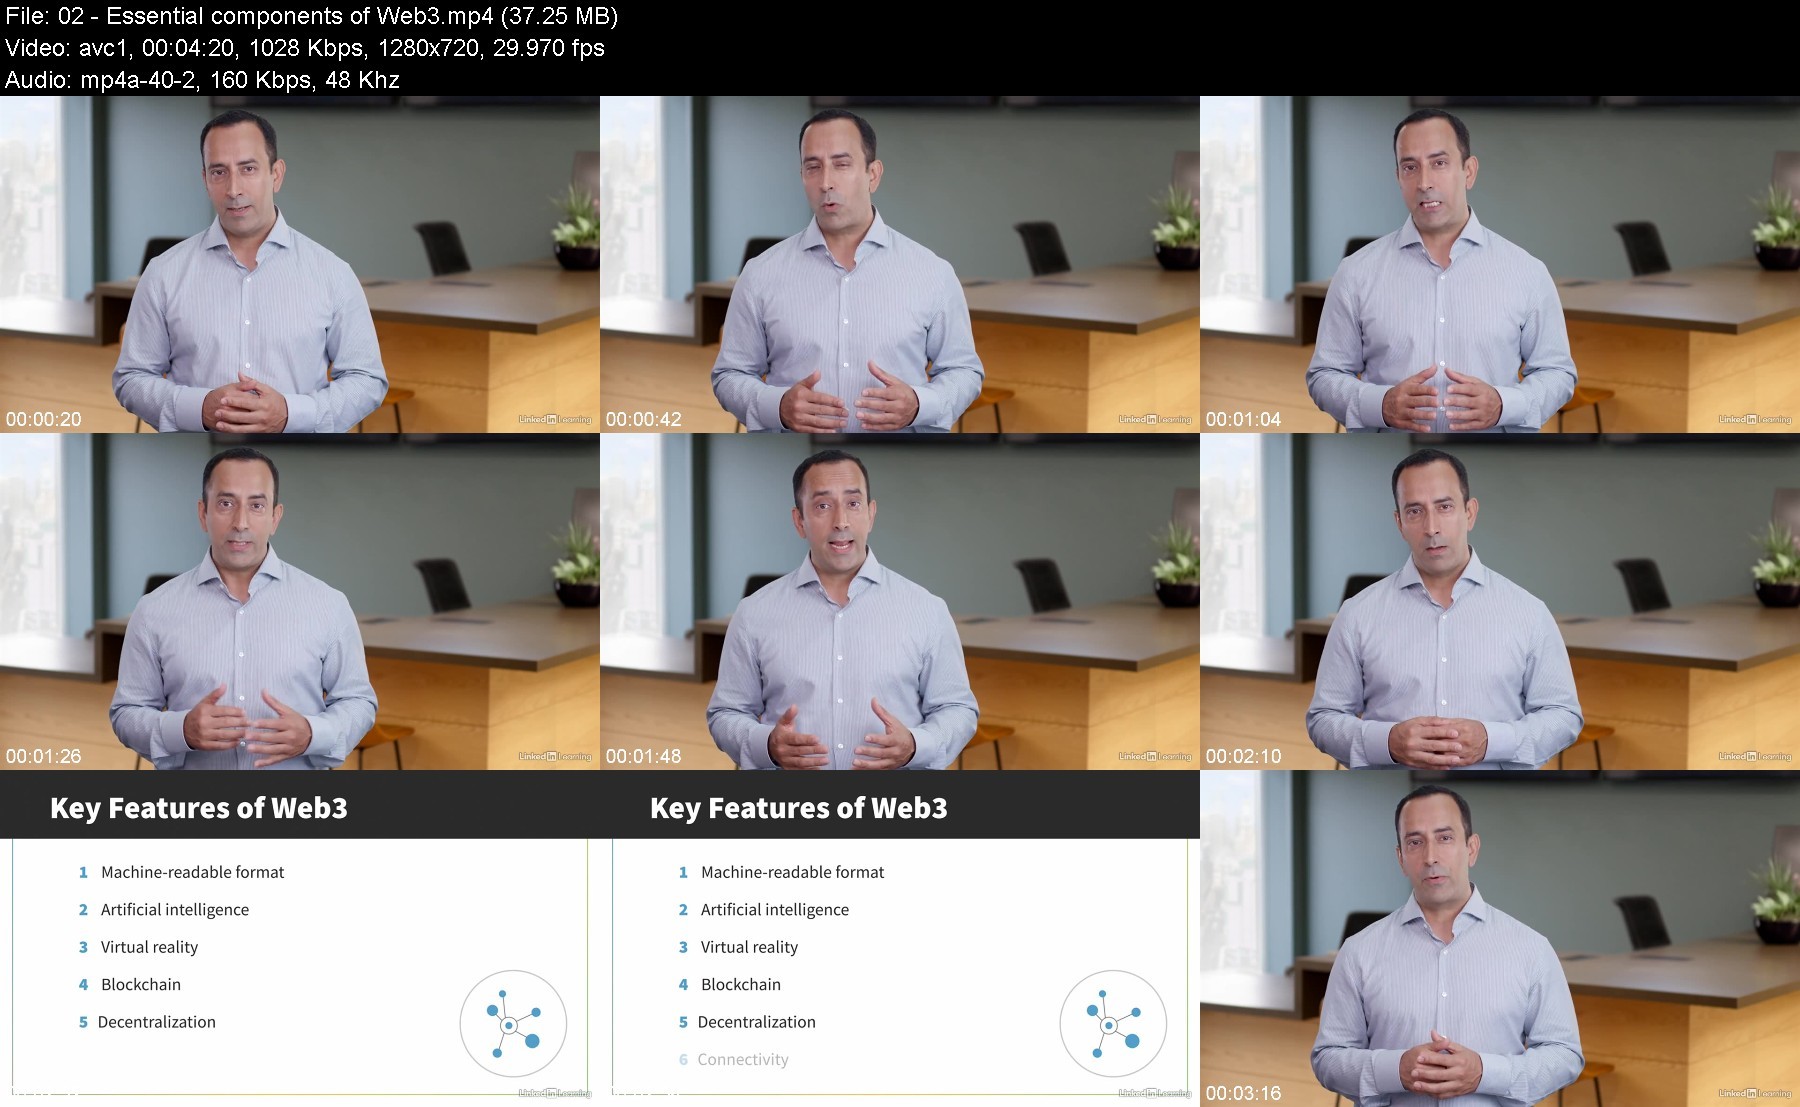Viewport: 1800px width, 1107px height.
Task: Open the thumbnail at timestamp 00:00:20
Action: click(300, 264)
